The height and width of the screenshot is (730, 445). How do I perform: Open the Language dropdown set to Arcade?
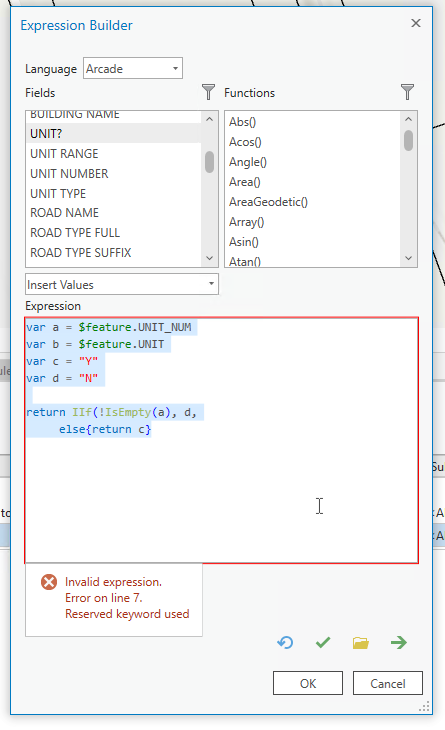(133, 68)
